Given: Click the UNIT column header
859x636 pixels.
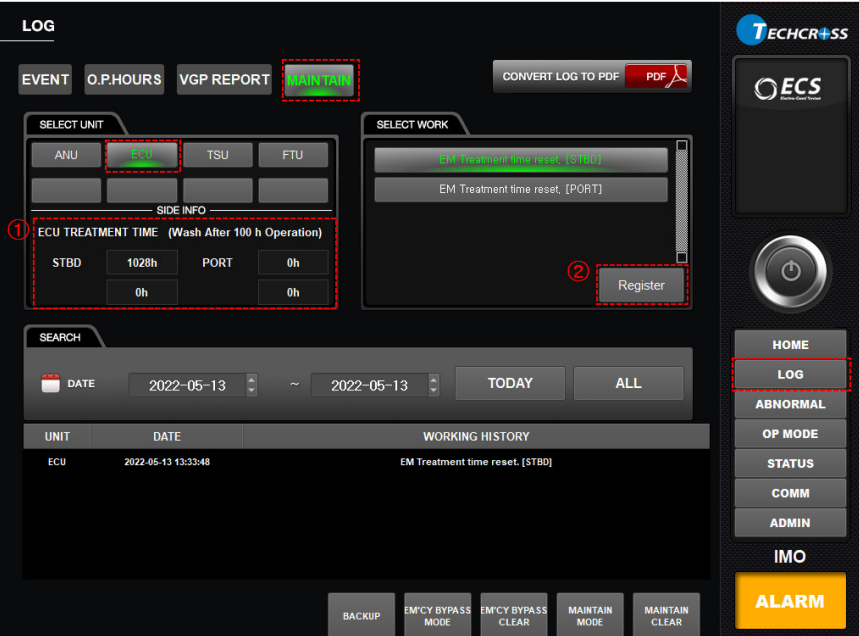Looking at the screenshot, I should pyautogui.click(x=57, y=437).
